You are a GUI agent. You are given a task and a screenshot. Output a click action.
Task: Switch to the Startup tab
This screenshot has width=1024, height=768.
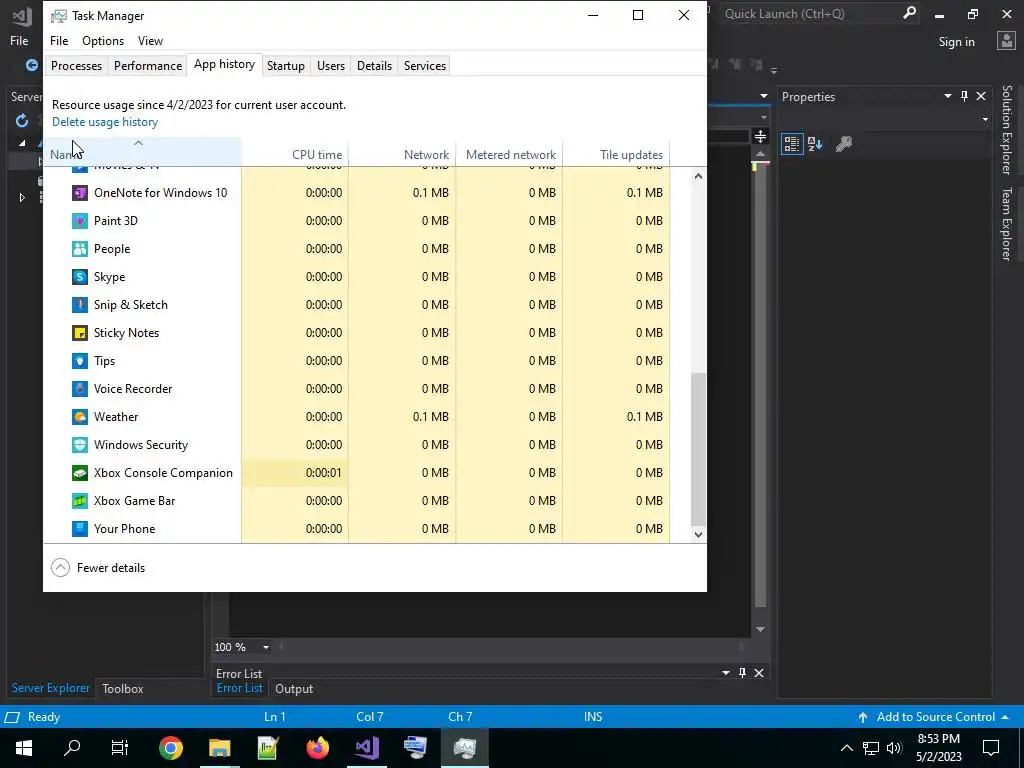click(x=286, y=66)
